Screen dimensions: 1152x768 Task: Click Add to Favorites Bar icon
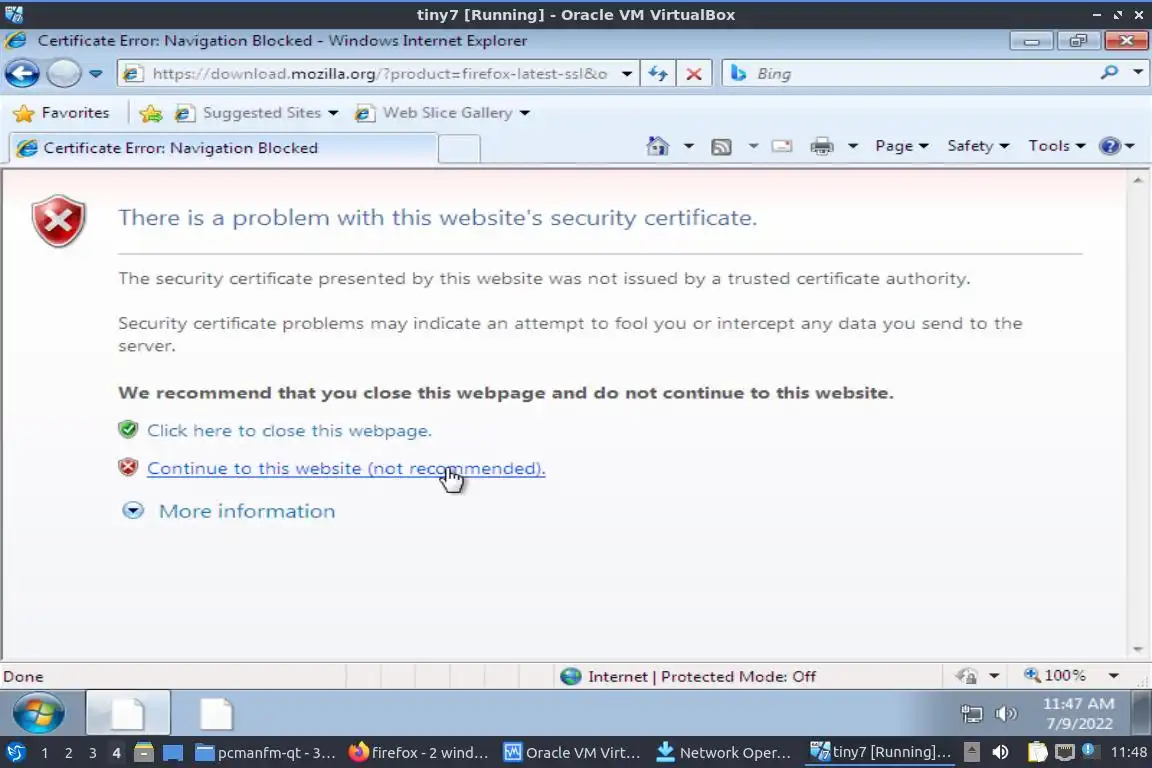(x=151, y=113)
